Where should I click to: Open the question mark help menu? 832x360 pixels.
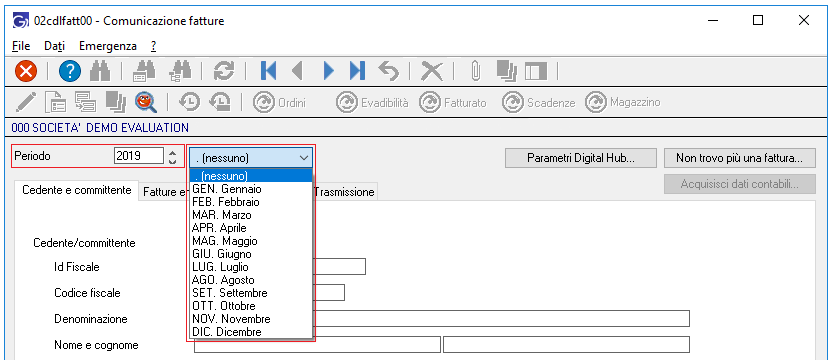153,46
